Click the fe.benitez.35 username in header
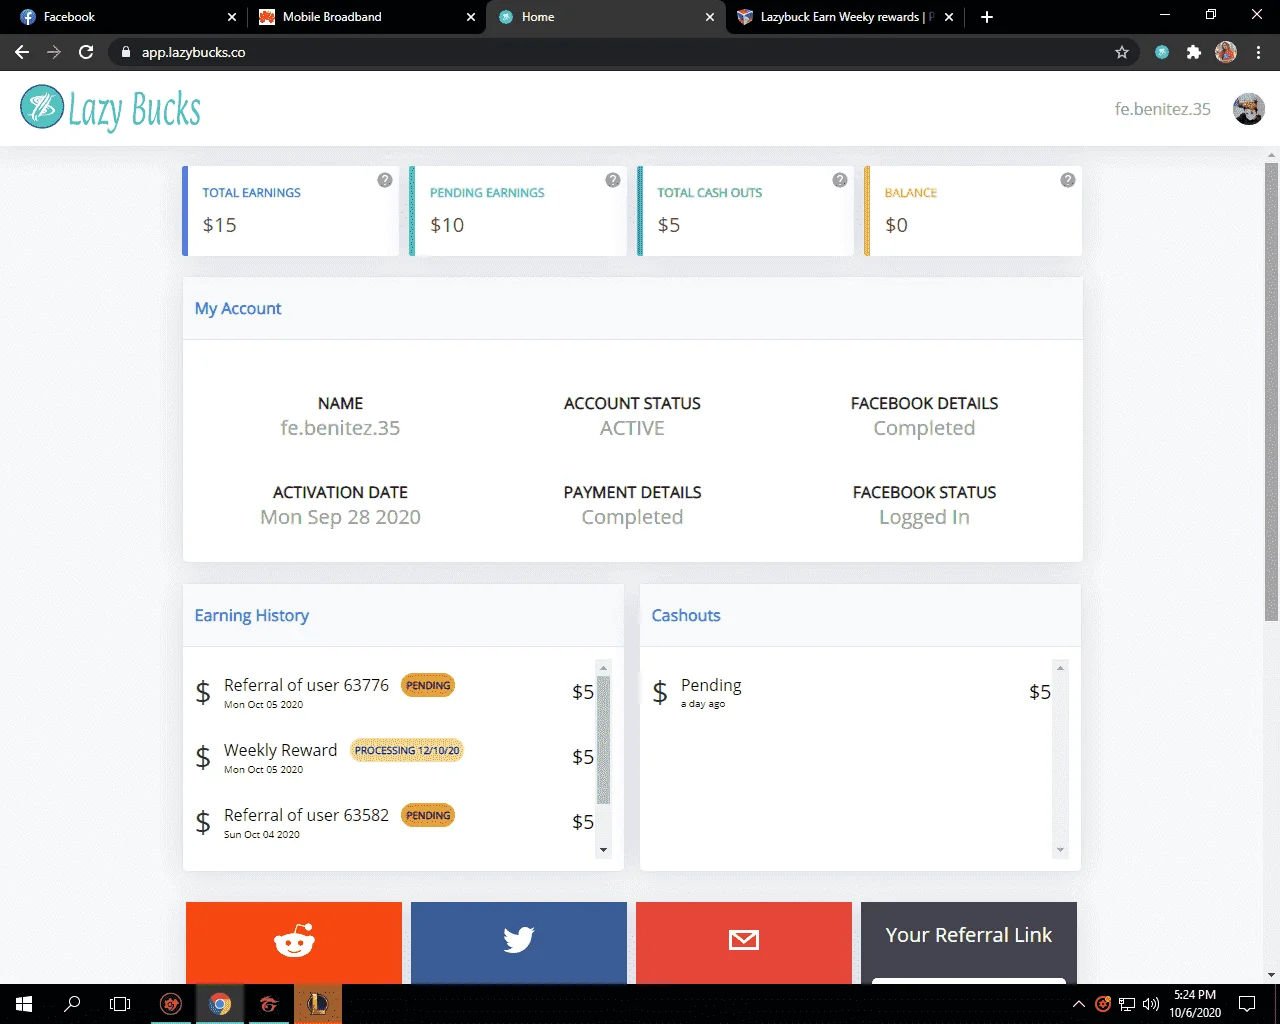The width and height of the screenshot is (1280, 1024). point(1163,109)
